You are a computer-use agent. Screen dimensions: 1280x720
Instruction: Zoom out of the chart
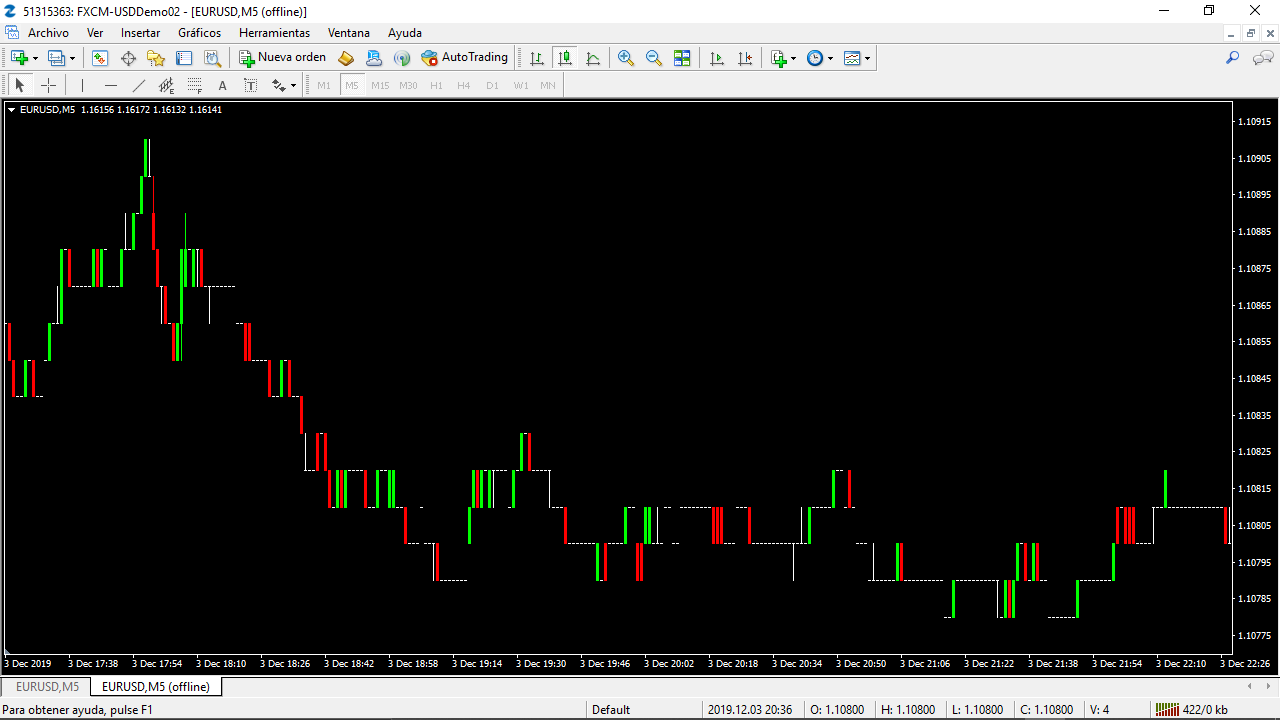click(x=654, y=58)
